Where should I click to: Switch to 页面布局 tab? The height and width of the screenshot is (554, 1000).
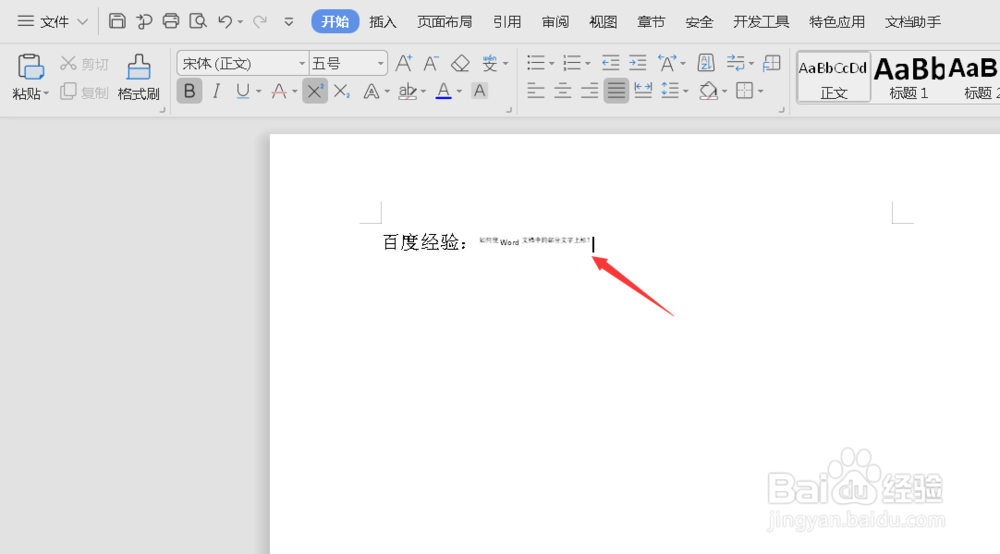(445, 22)
